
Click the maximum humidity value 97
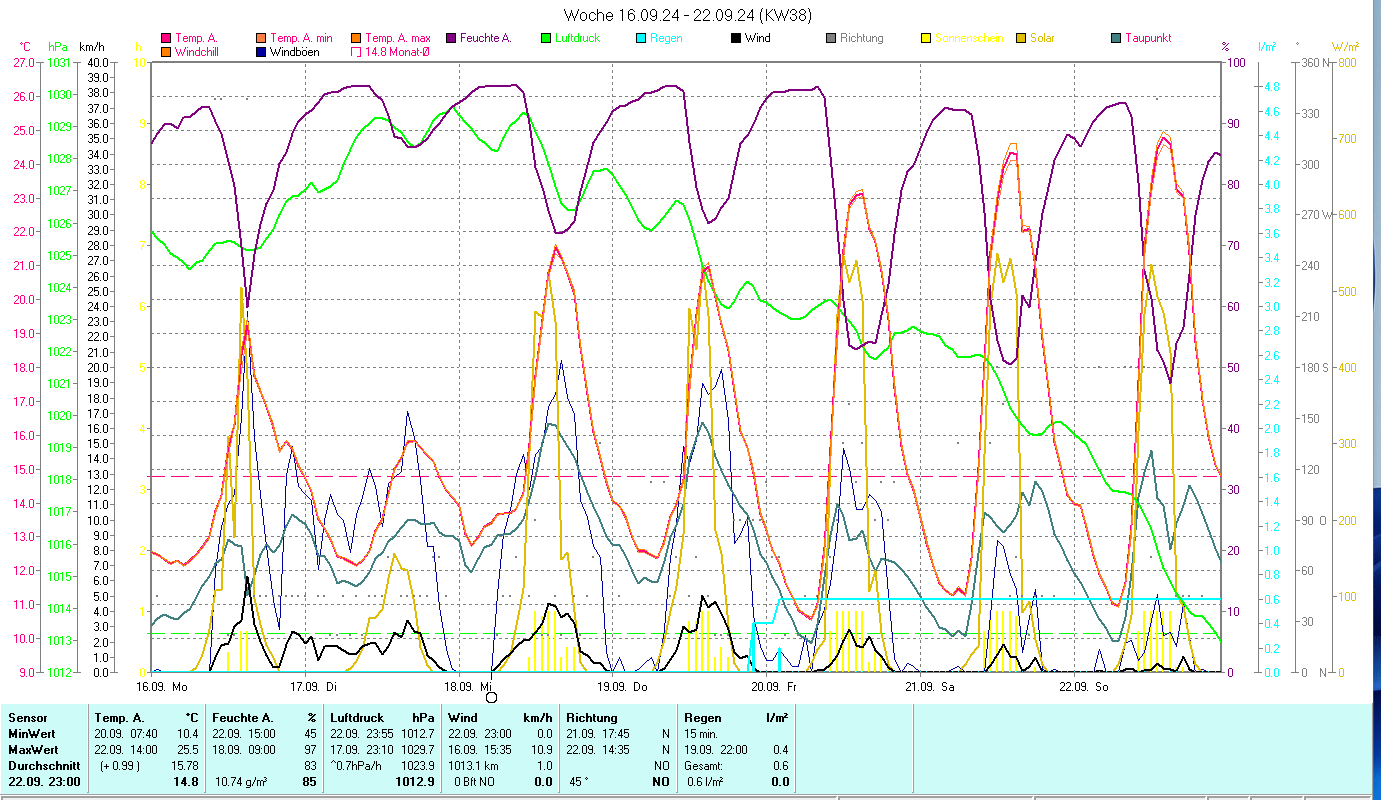pyautogui.click(x=310, y=750)
